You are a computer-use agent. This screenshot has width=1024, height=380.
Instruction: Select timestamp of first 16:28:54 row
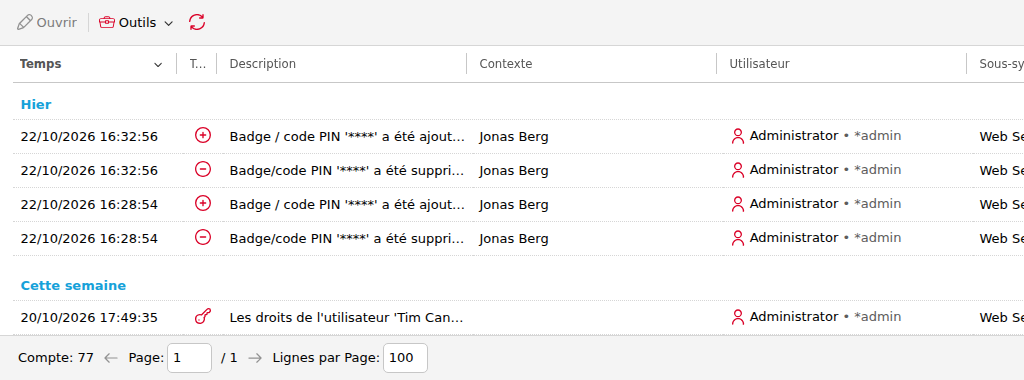point(89,205)
